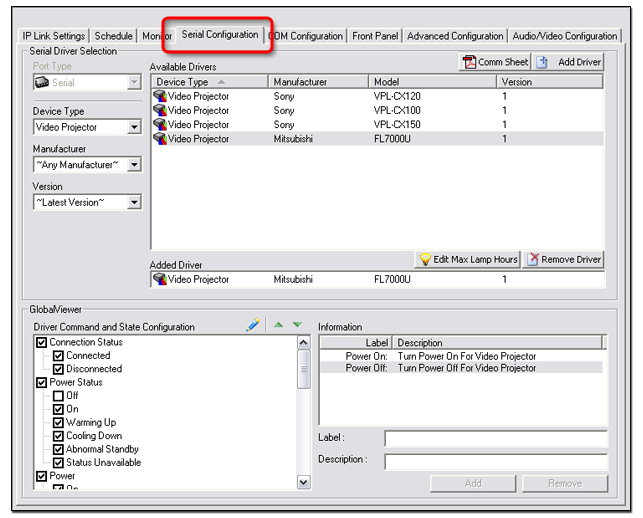Viewport: 643px width, 518px height.
Task: Uncheck the Cooling Down checkbox
Action: [x=58, y=436]
